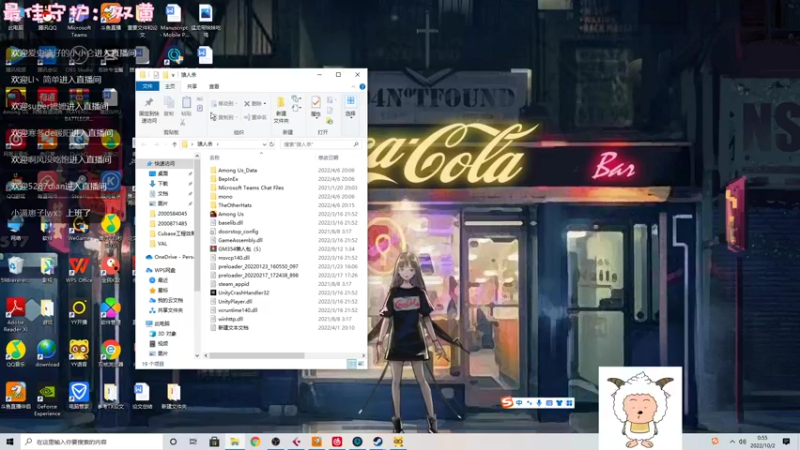Click the up-arrow parent folder navigation icon
The height and width of the screenshot is (450, 800).
(x=174, y=144)
